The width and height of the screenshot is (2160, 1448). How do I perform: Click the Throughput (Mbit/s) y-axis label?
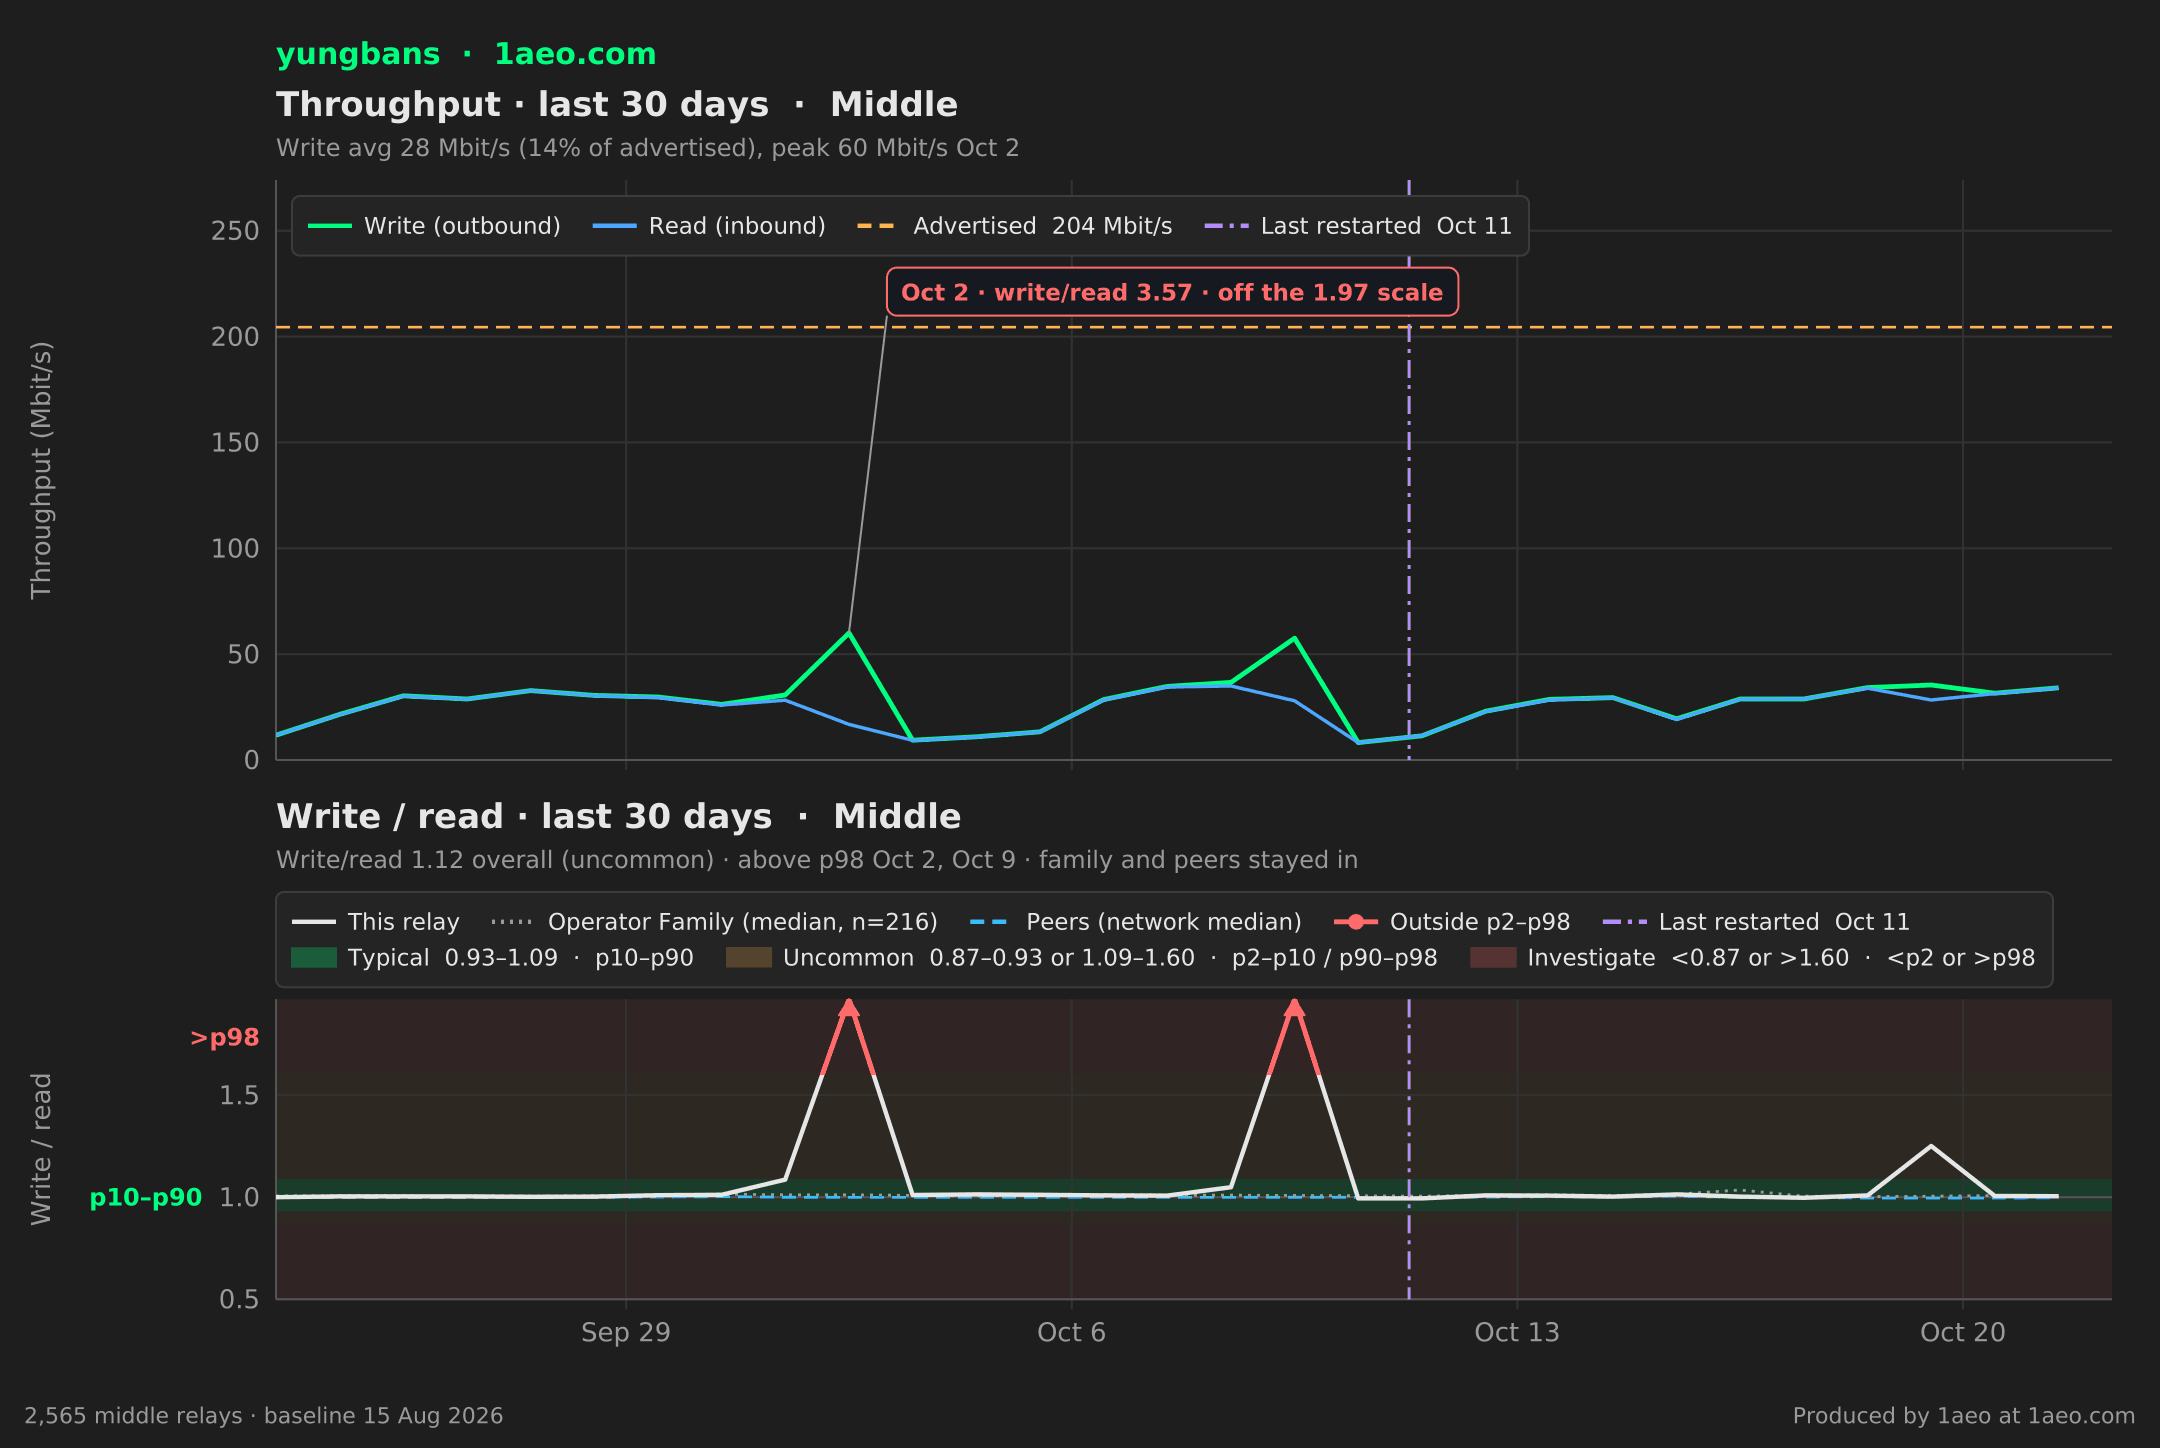(41, 470)
